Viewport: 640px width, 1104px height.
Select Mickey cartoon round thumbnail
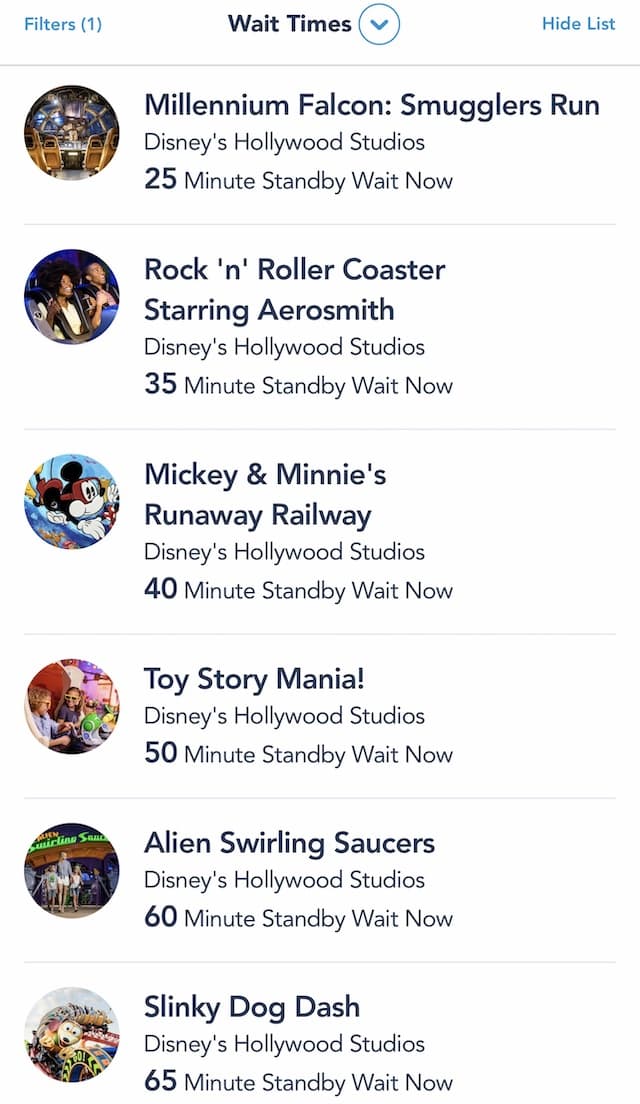pyautogui.click(x=72, y=501)
